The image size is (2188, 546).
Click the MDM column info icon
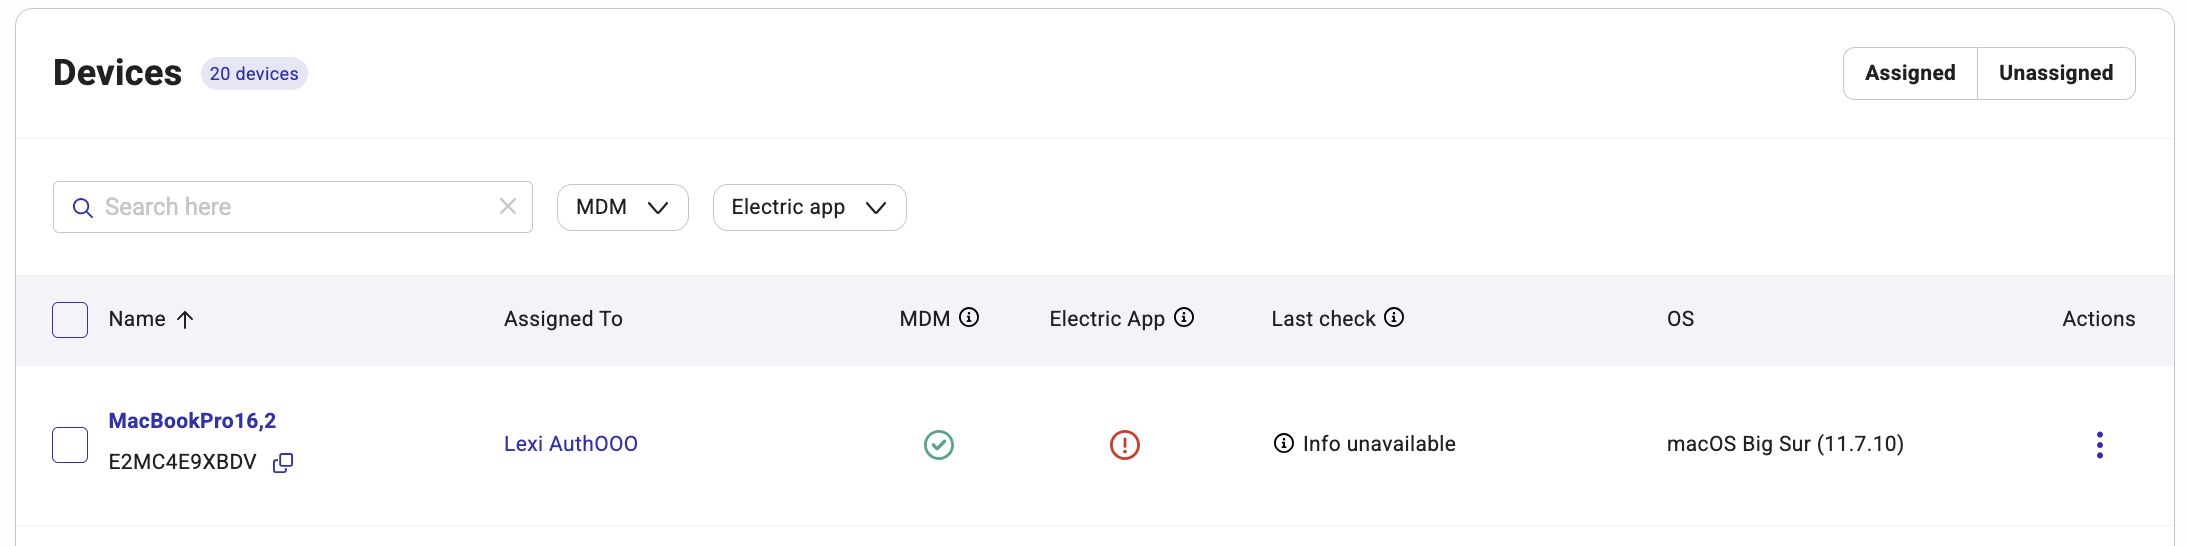[969, 317]
